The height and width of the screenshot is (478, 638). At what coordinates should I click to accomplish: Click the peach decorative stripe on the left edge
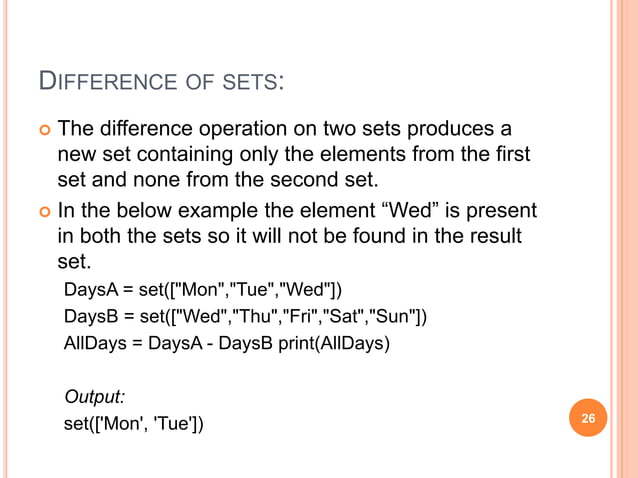8,239
